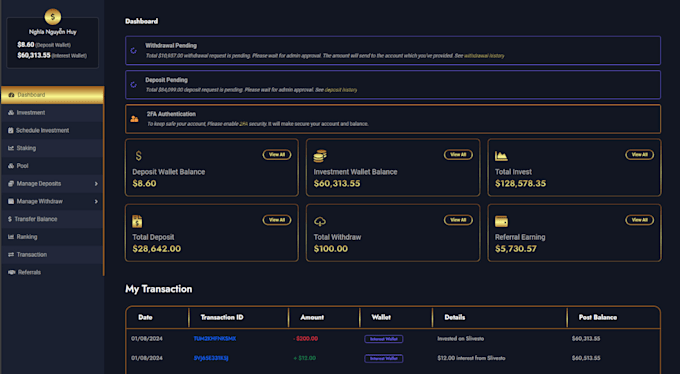The height and width of the screenshot is (374, 680).
Task: Click the invoice icon on Total Deposit card
Action: pos(137,221)
